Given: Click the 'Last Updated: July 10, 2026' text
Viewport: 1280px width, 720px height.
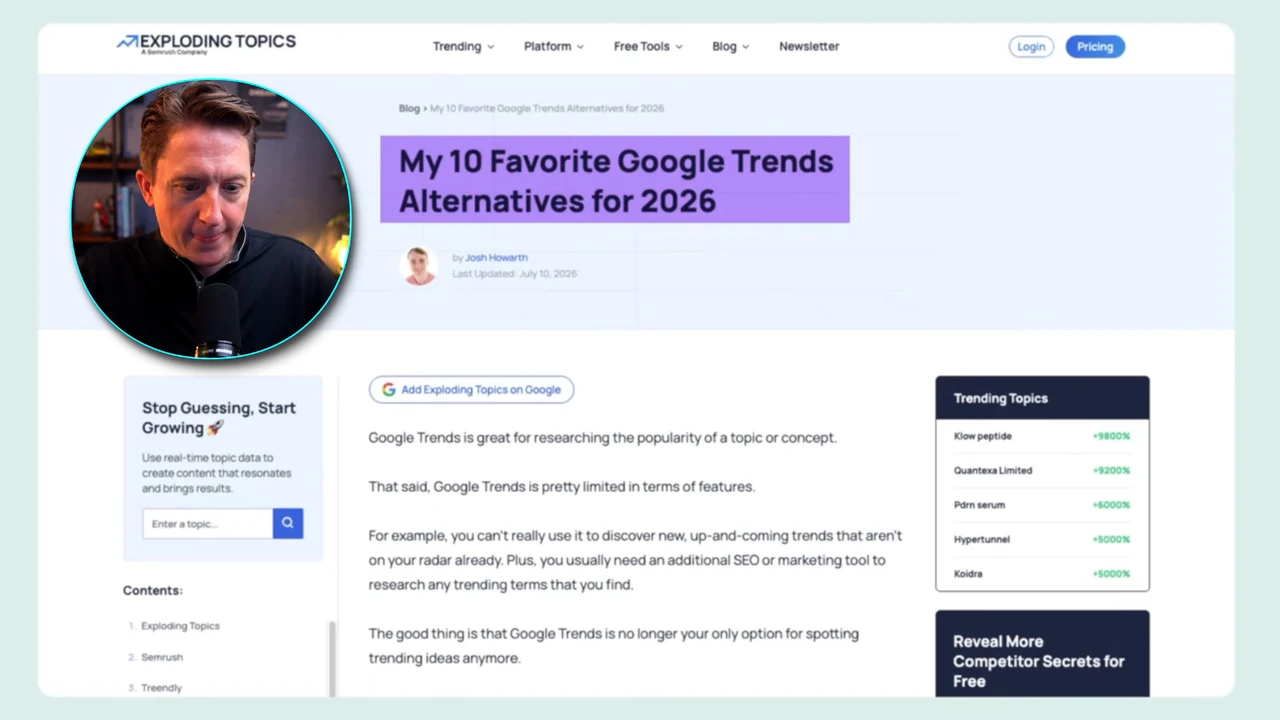Looking at the screenshot, I should pyautogui.click(x=514, y=274).
